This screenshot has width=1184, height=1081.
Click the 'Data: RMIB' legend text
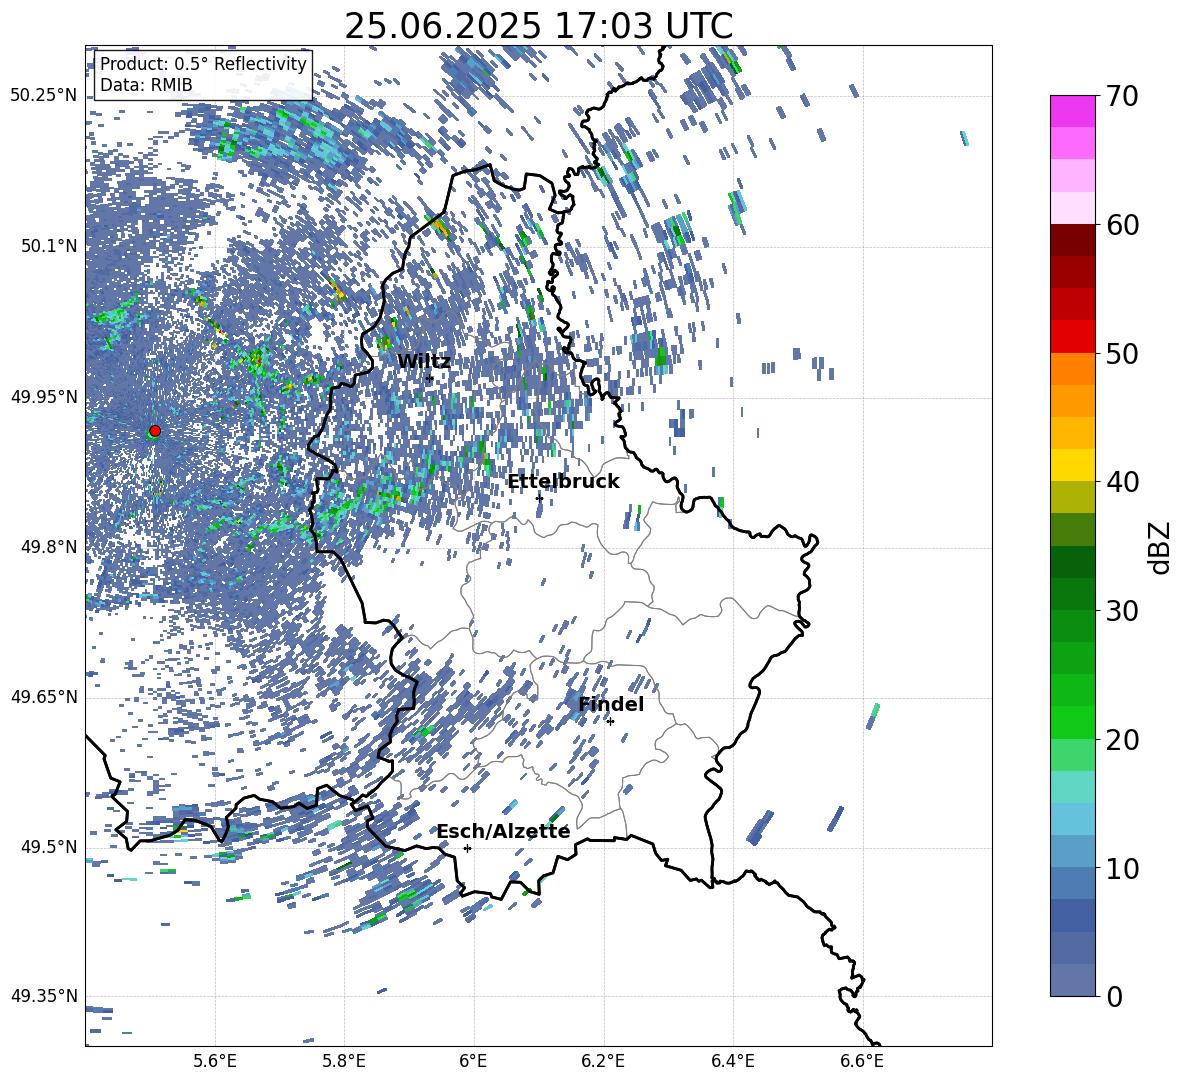(x=146, y=85)
